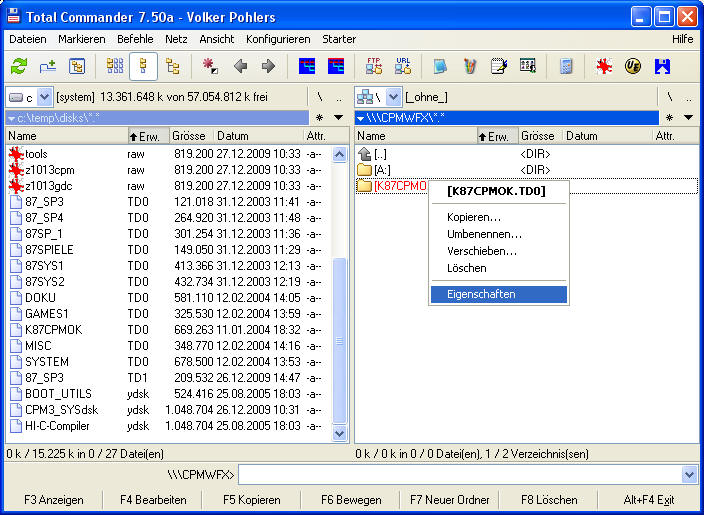Click into the command line input field
The width and height of the screenshot is (704, 515).
[x=460, y=475]
